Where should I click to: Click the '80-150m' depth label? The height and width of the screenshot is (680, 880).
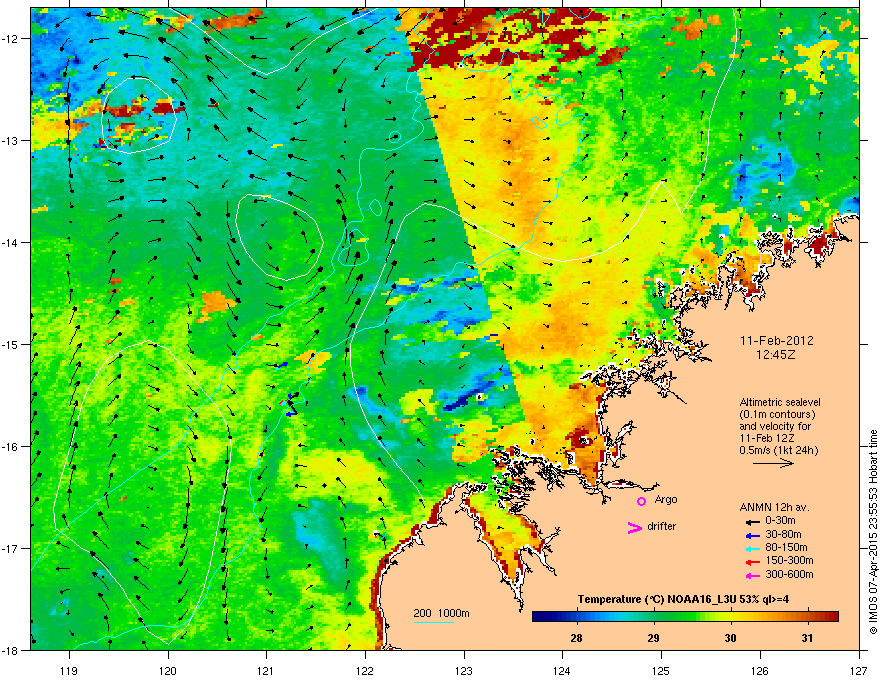coord(786,547)
